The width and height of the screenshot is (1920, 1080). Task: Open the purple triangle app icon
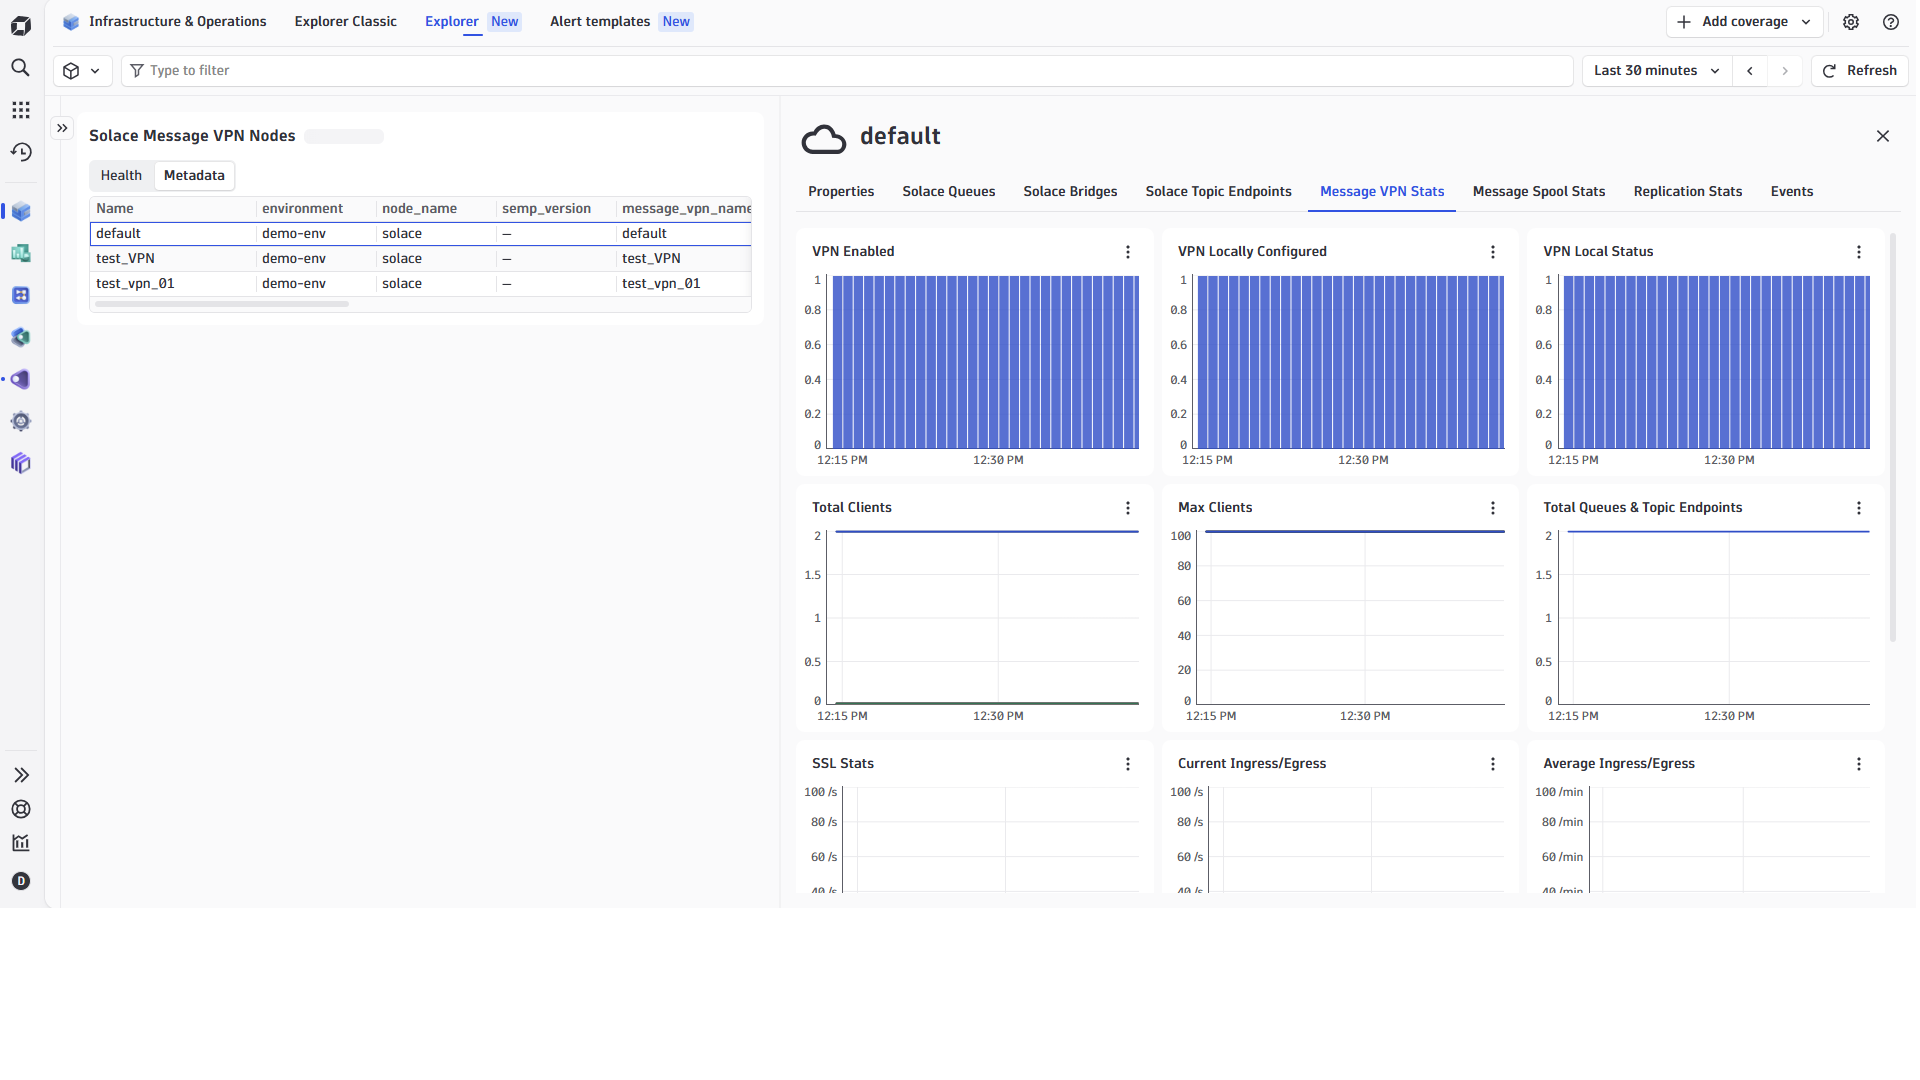coord(21,379)
